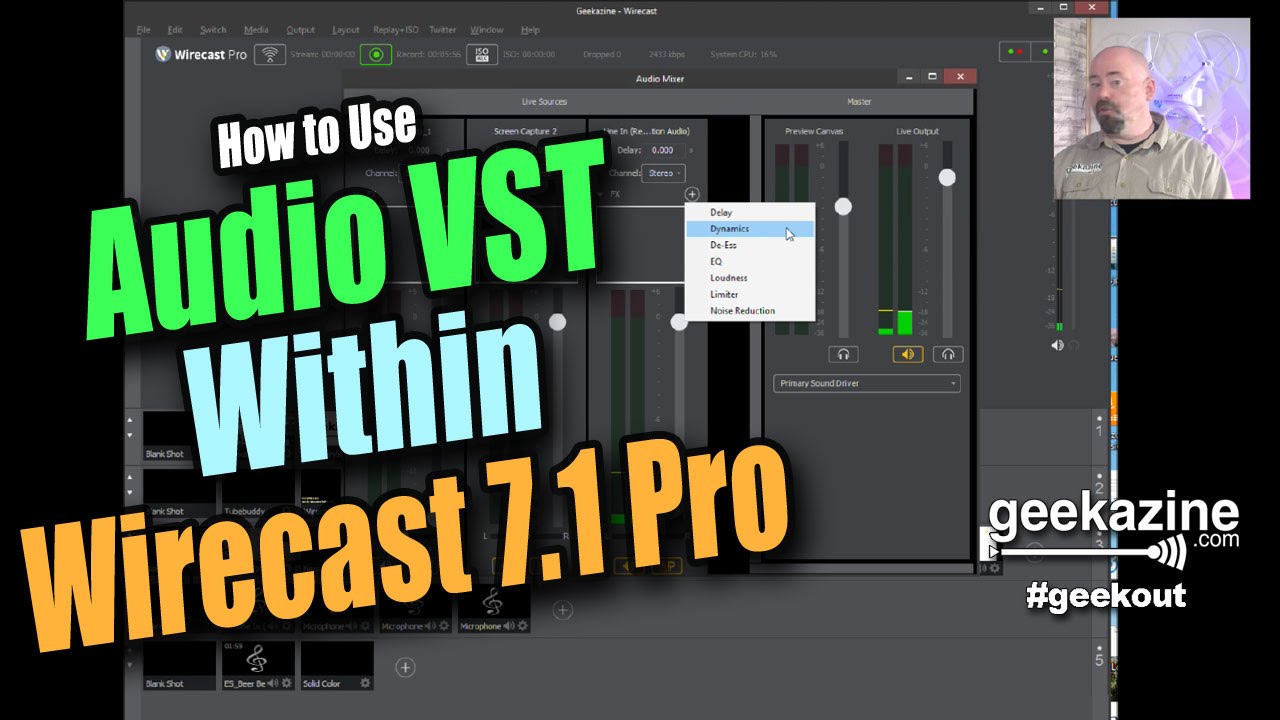Image resolution: width=1280 pixels, height=720 pixels.
Task: Open the Help menu
Action: tap(530, 30)
